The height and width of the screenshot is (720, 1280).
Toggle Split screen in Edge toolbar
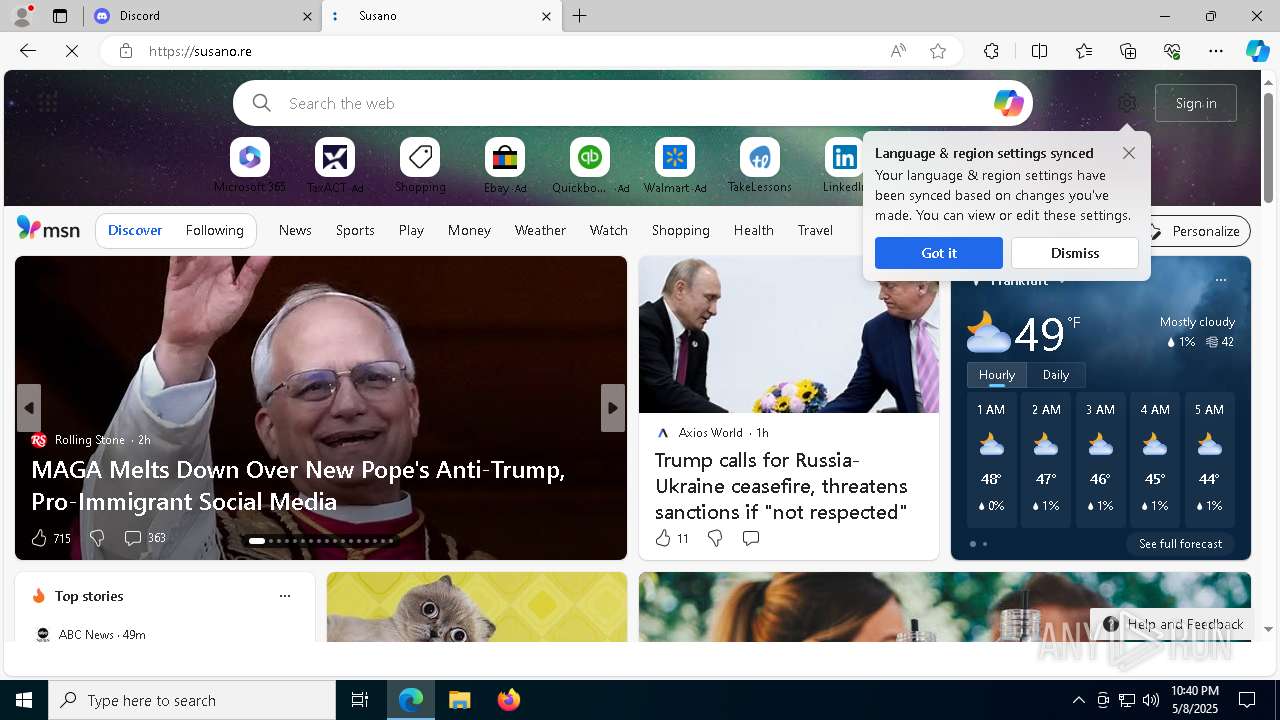(x=1039, y=51)
